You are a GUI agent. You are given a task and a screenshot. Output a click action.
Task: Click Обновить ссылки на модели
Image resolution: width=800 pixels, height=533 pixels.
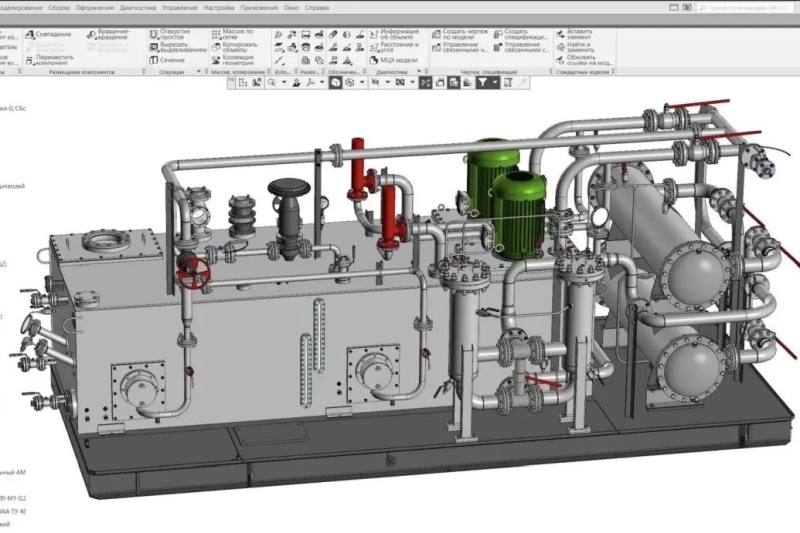coord(584,60)
